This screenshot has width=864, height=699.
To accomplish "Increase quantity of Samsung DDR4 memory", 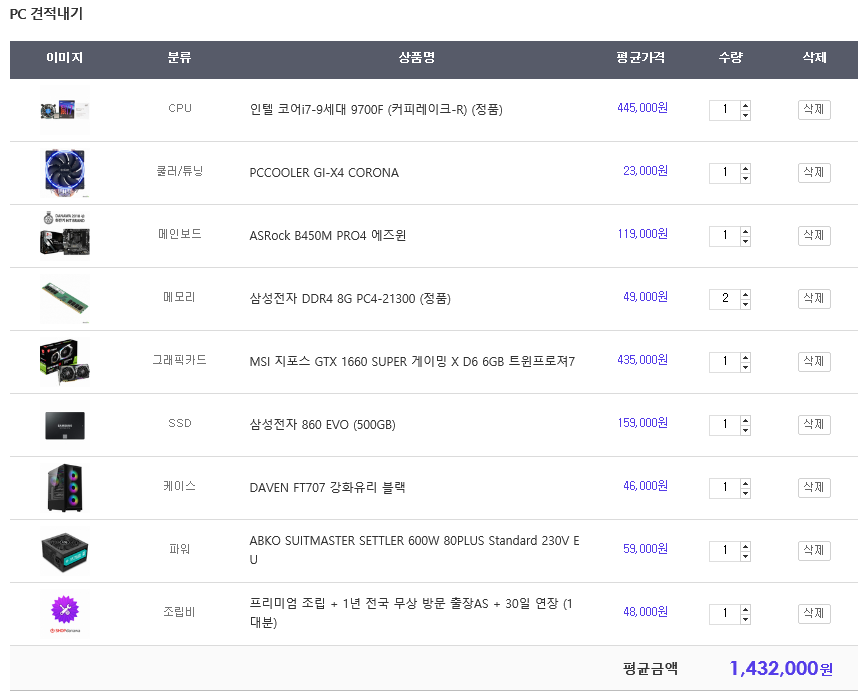I will tap(745, 294).
